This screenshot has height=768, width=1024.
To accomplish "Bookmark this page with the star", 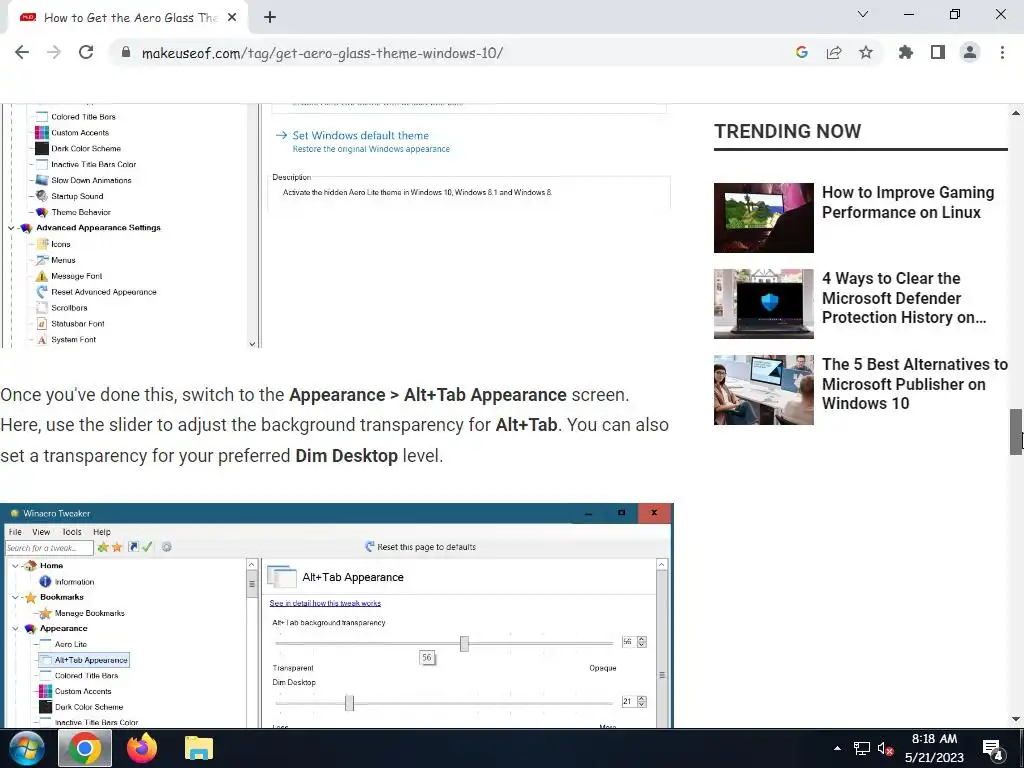I will 865,52.
